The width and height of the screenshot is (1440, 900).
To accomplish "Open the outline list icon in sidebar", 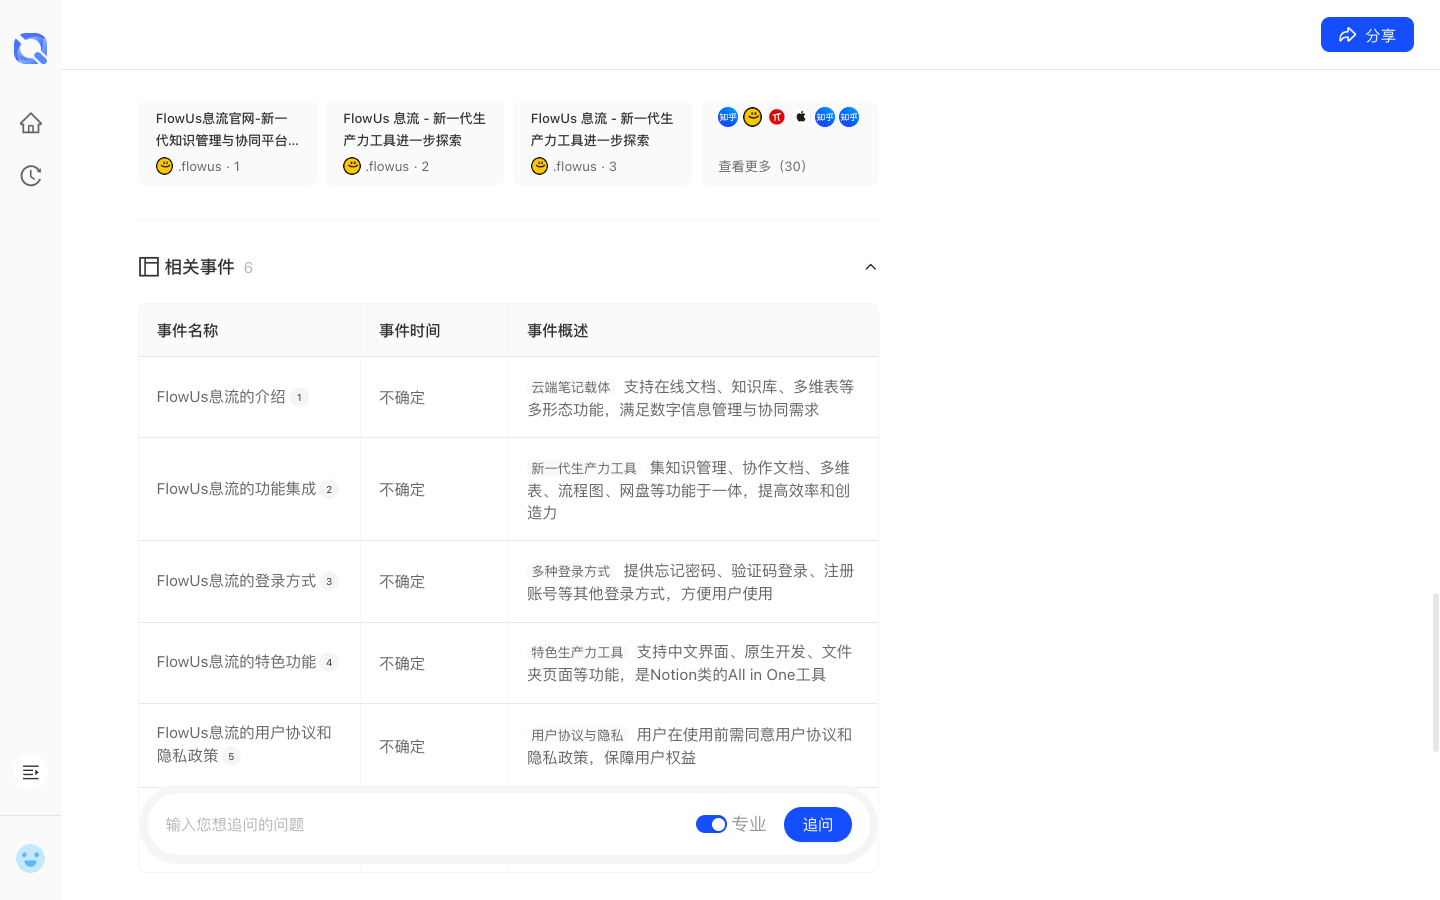I will pyautogui.click(x=31, y=772).
